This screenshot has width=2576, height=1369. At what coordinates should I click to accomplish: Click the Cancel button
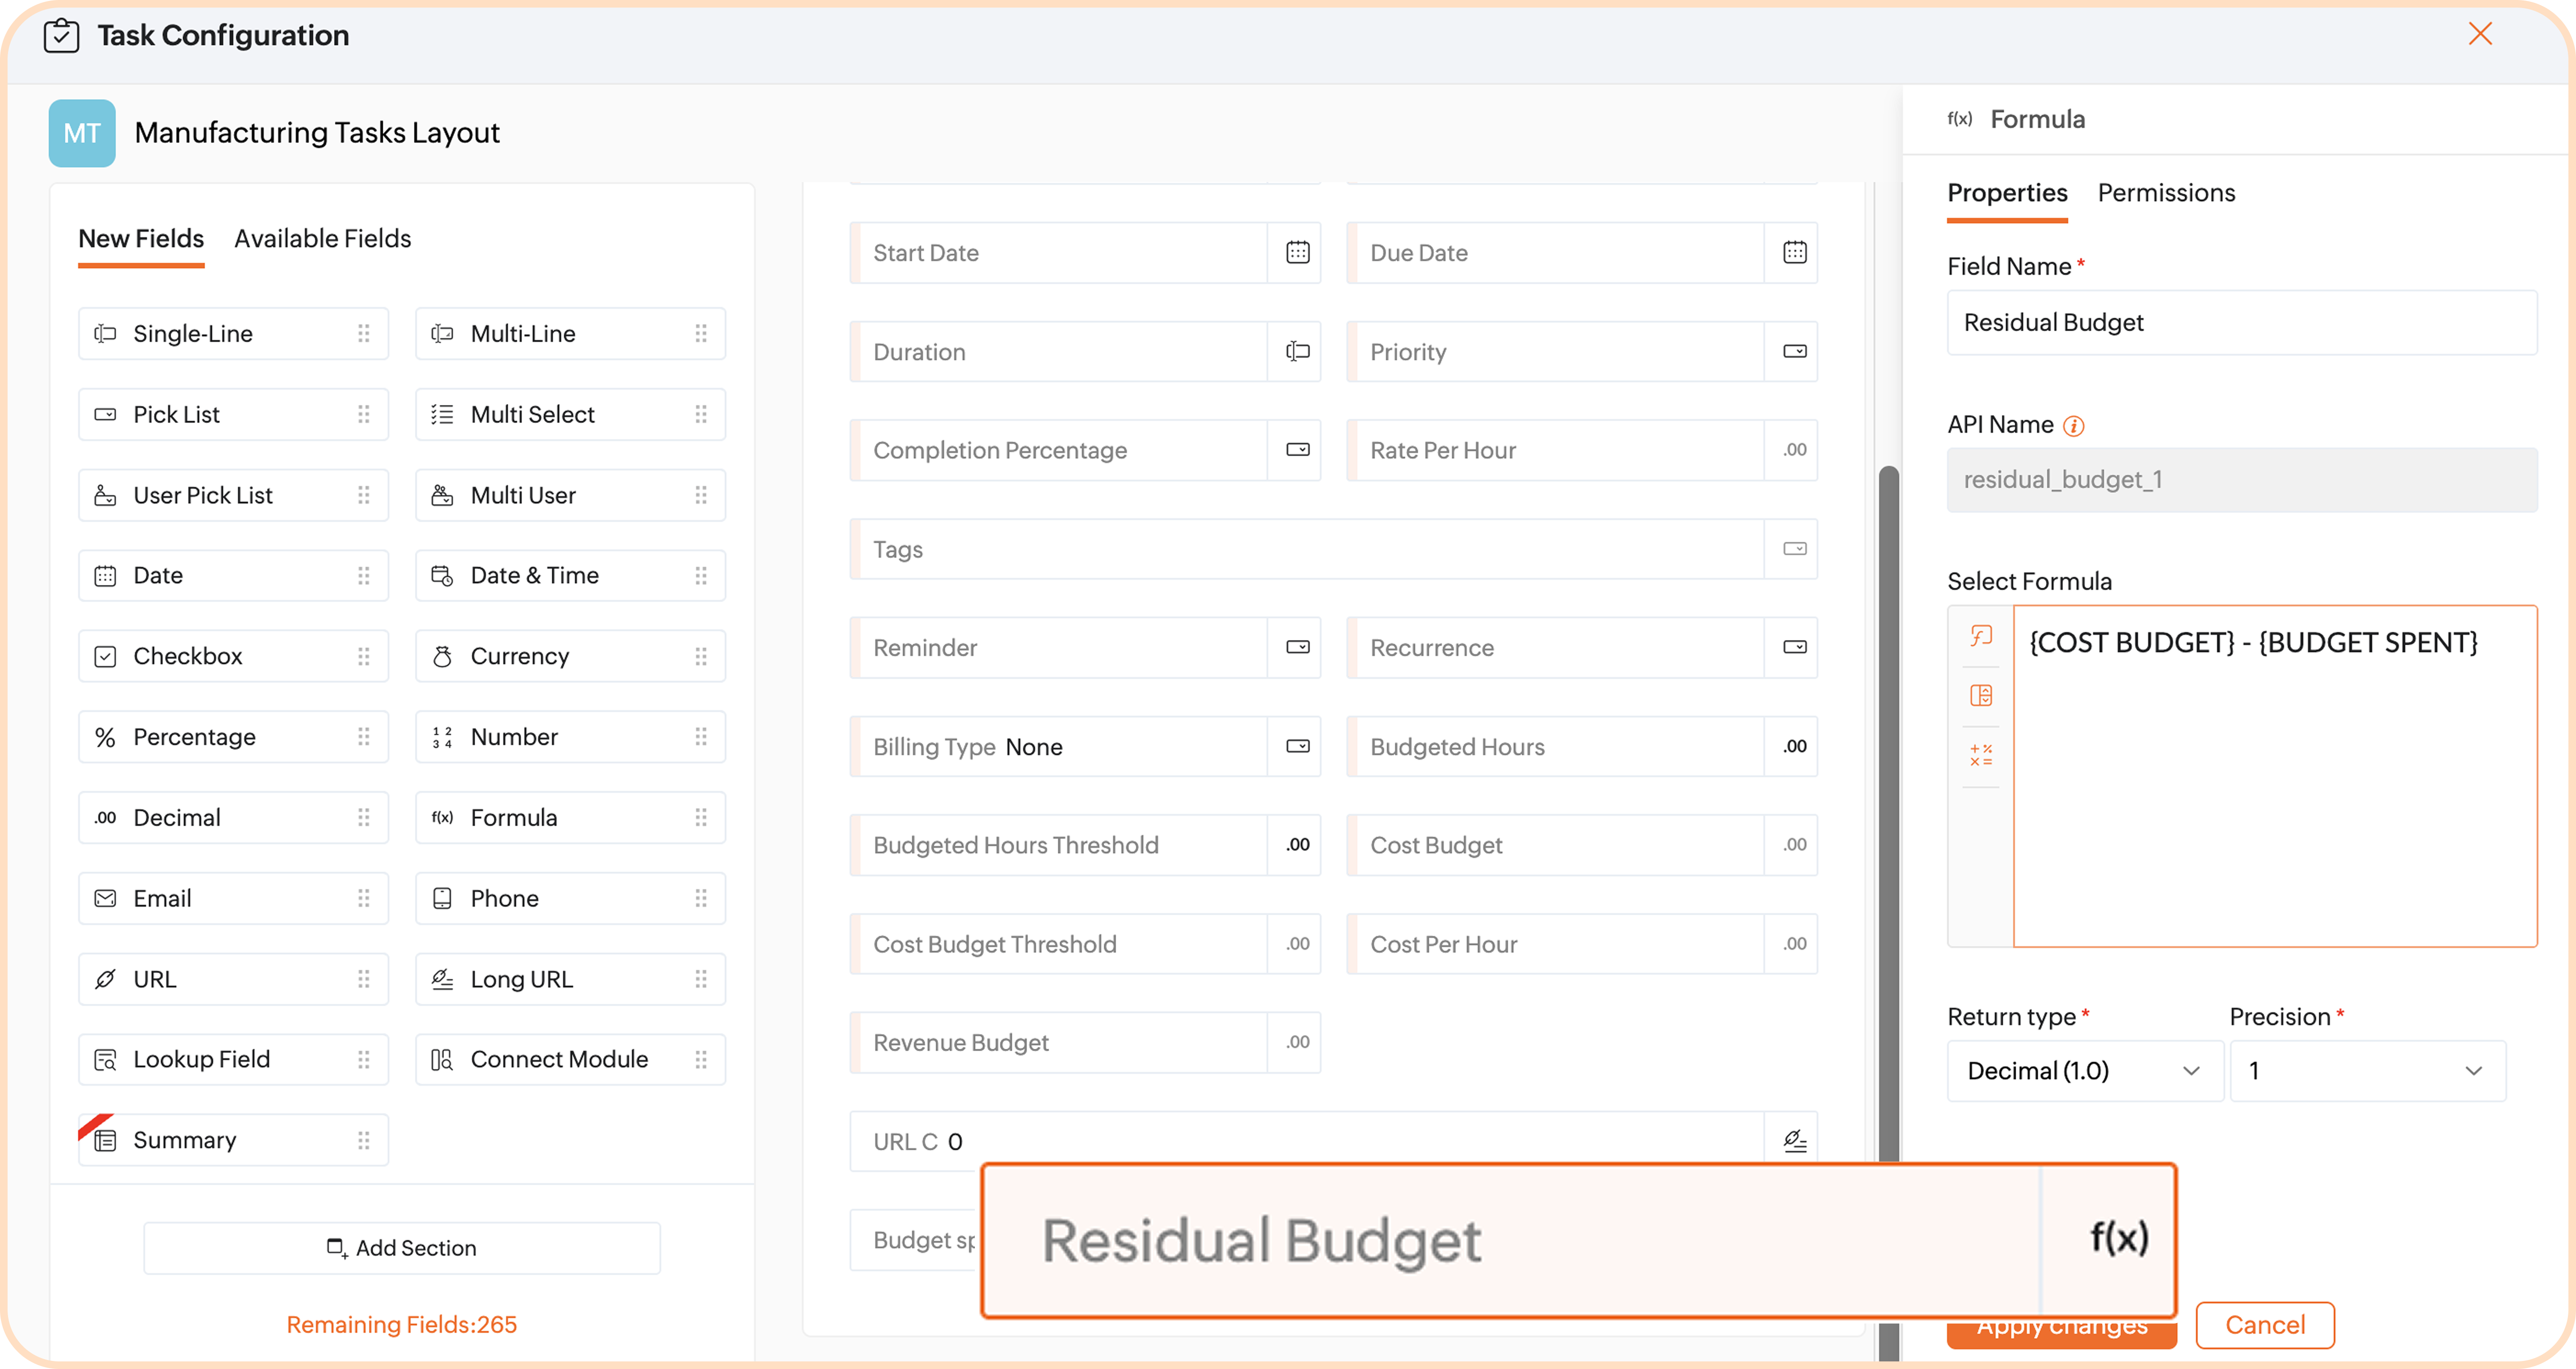click(2264, 1325)
